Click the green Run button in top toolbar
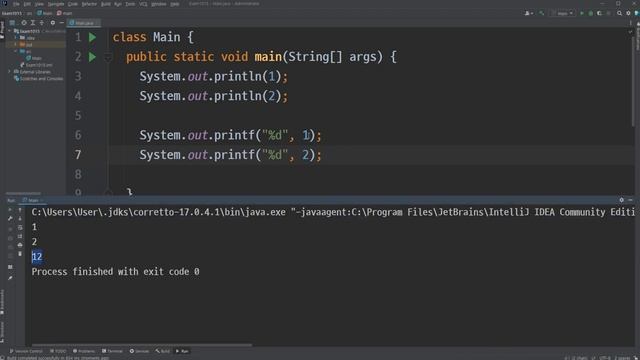 click(x=582, y=13)
